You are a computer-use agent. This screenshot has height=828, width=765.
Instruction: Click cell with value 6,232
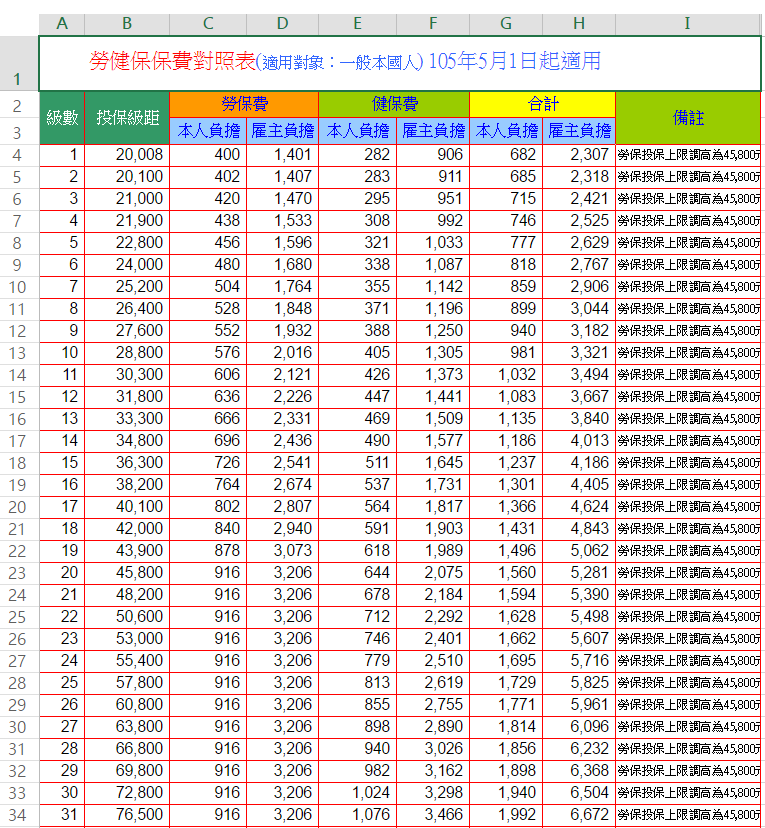point(579,749)
